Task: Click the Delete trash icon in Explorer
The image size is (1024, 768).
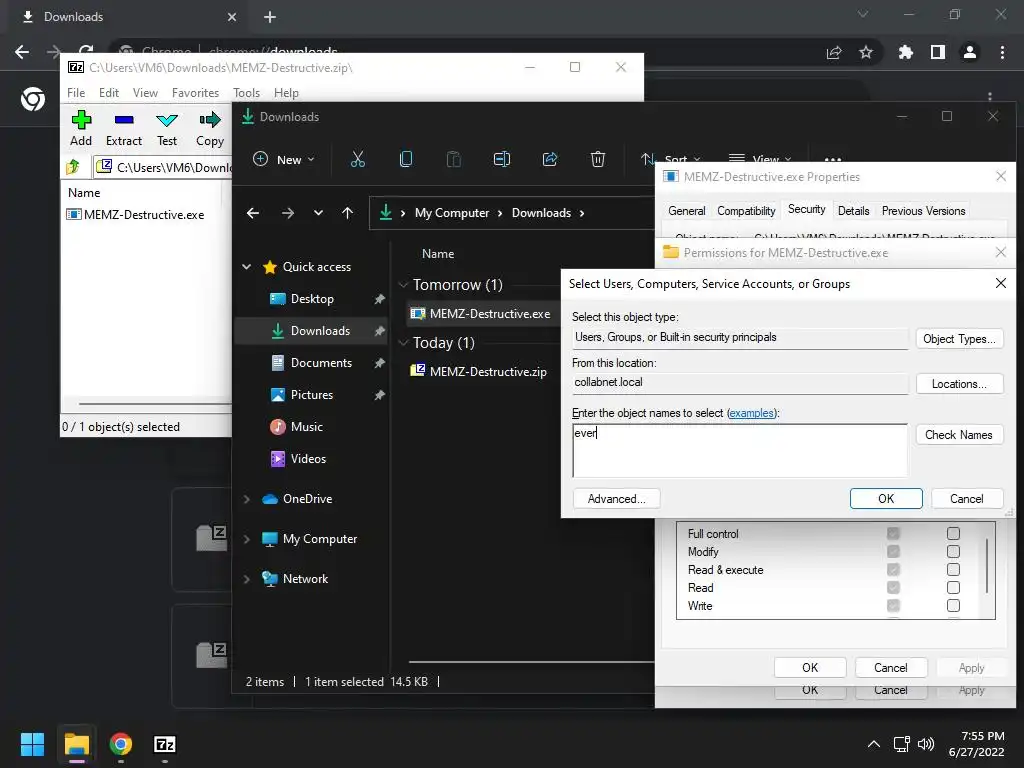Action: point(598,159)
